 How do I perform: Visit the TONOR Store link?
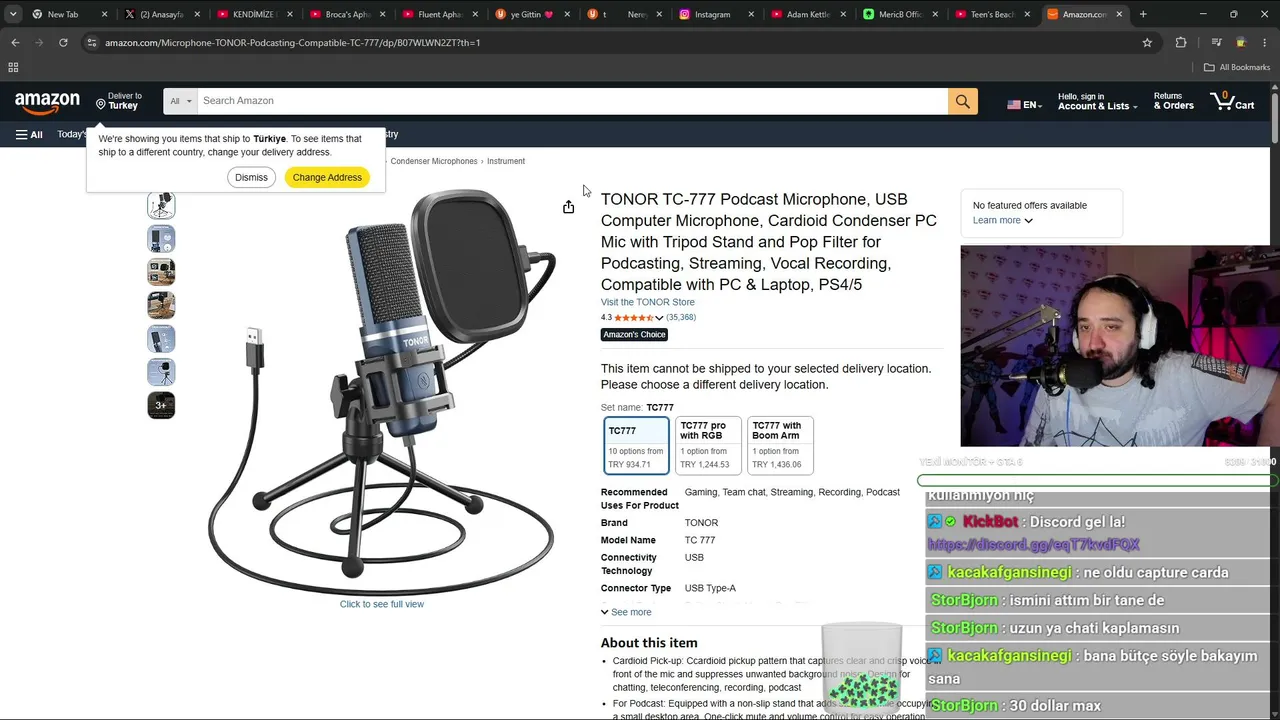(648, 302)
